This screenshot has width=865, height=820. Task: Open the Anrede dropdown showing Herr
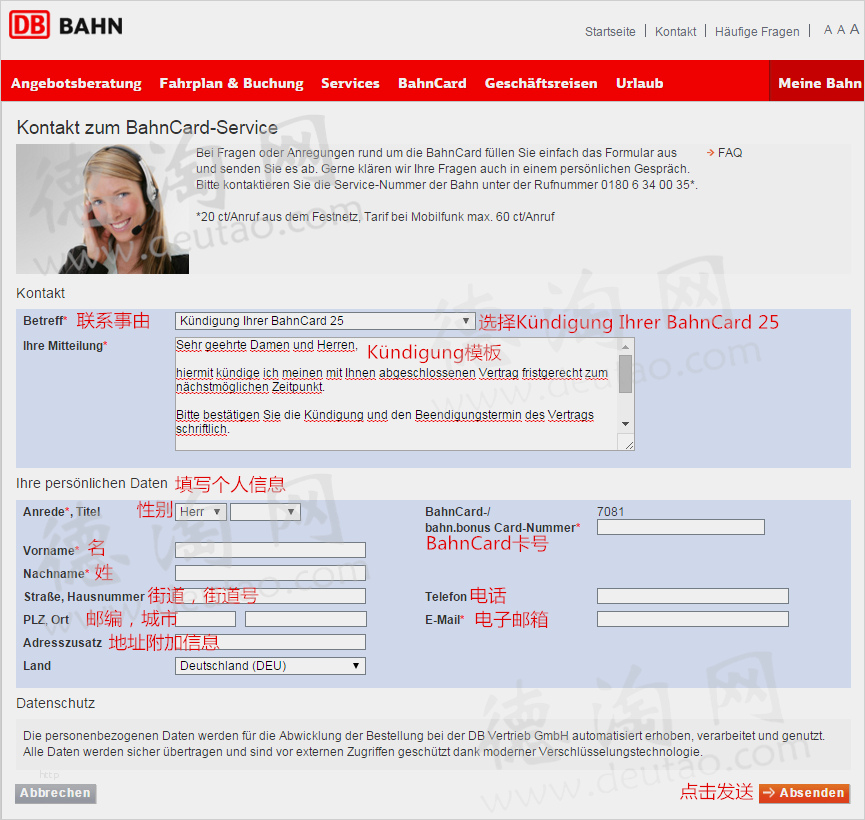tap(201, 512)
